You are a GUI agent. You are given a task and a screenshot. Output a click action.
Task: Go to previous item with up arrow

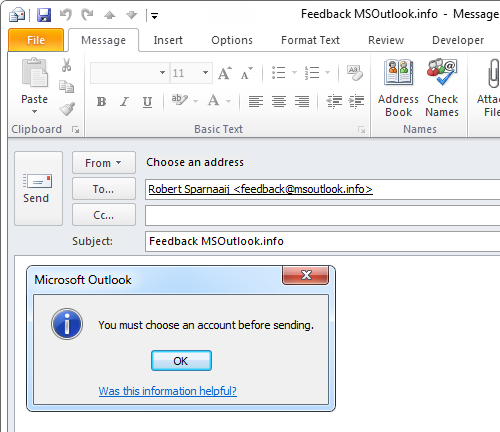tap(109, 15)
